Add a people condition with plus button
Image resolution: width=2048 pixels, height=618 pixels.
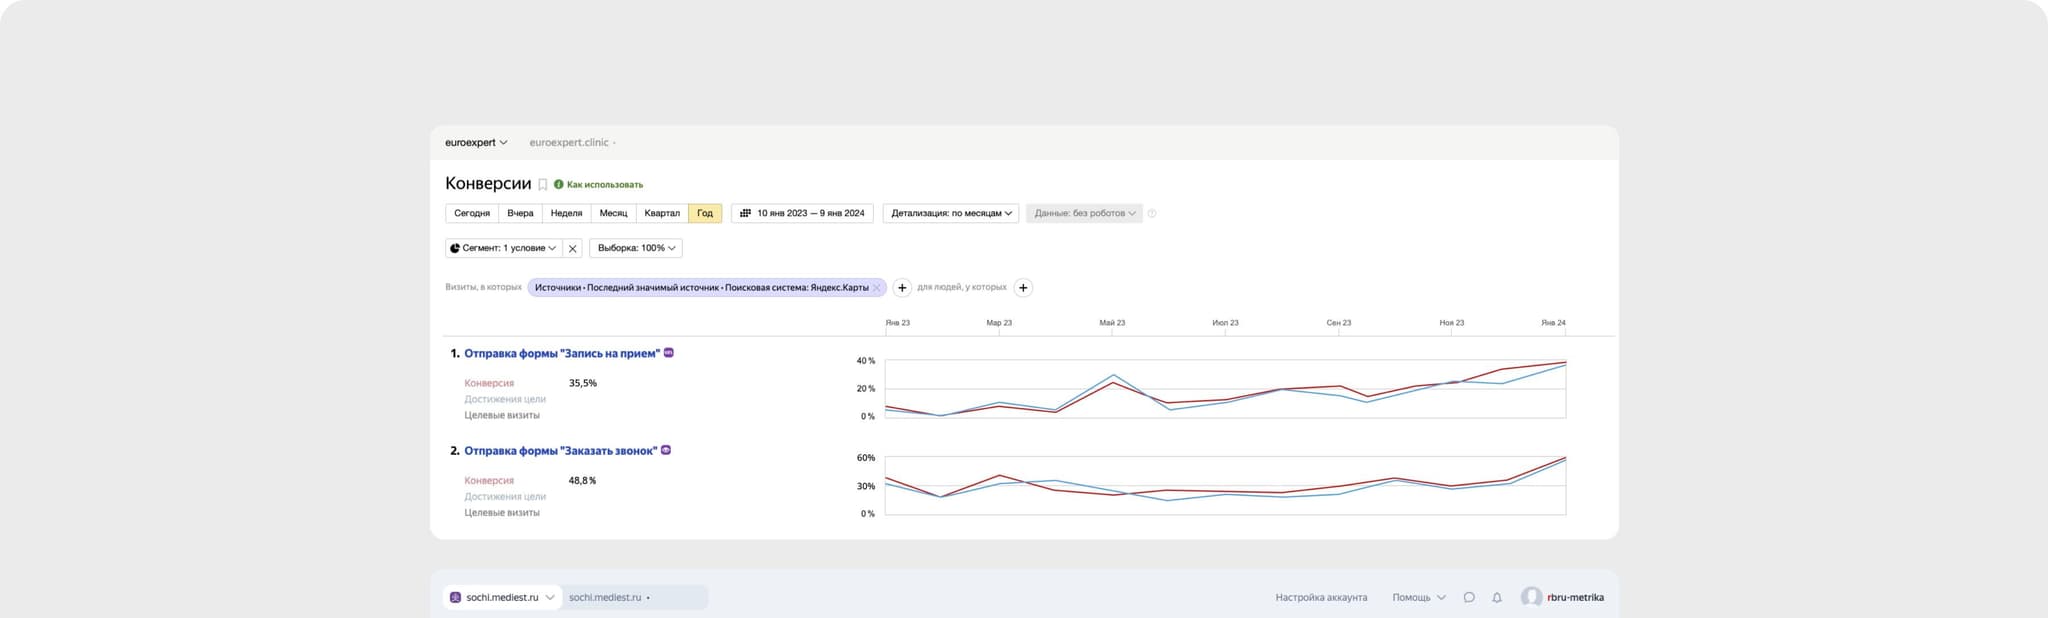click(1023, 288)
